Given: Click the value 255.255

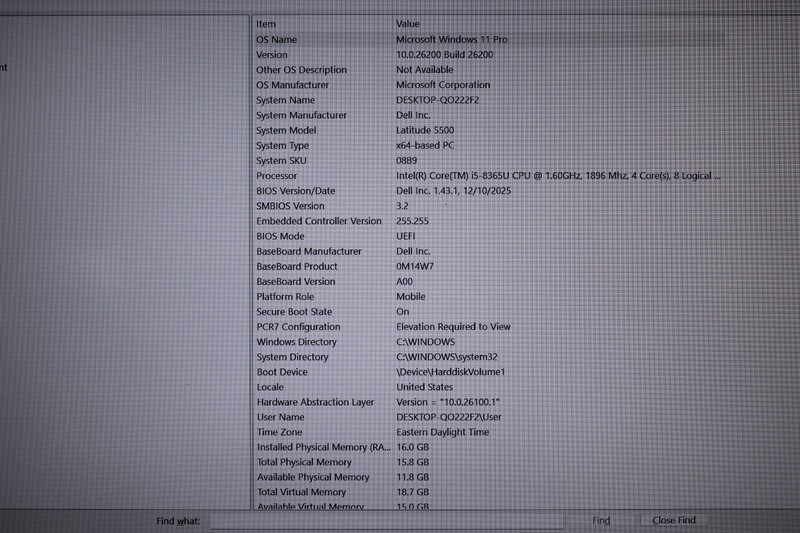Looking at the screenshot, I should (x=412, y=221).
